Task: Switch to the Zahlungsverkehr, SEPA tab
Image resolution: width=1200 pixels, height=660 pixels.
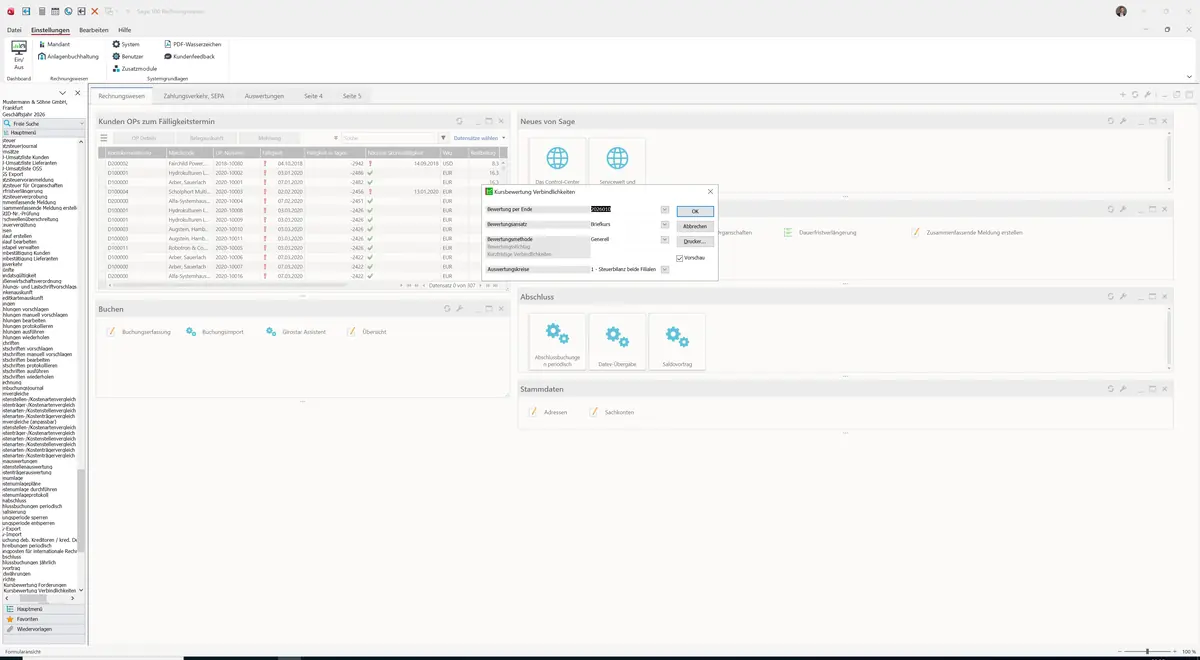Action: (194, 96)
